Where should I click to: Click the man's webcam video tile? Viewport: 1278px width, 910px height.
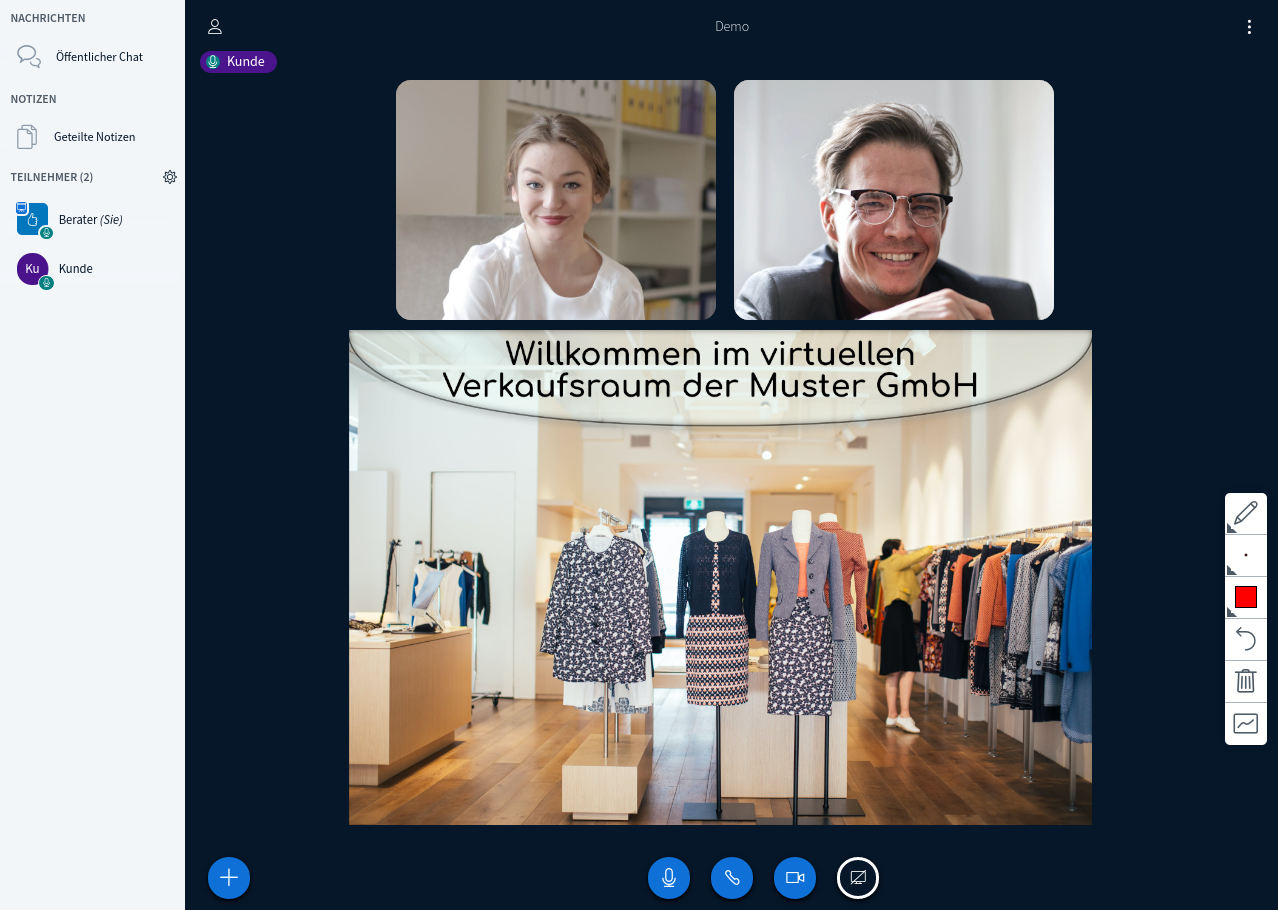coord(894,200)
